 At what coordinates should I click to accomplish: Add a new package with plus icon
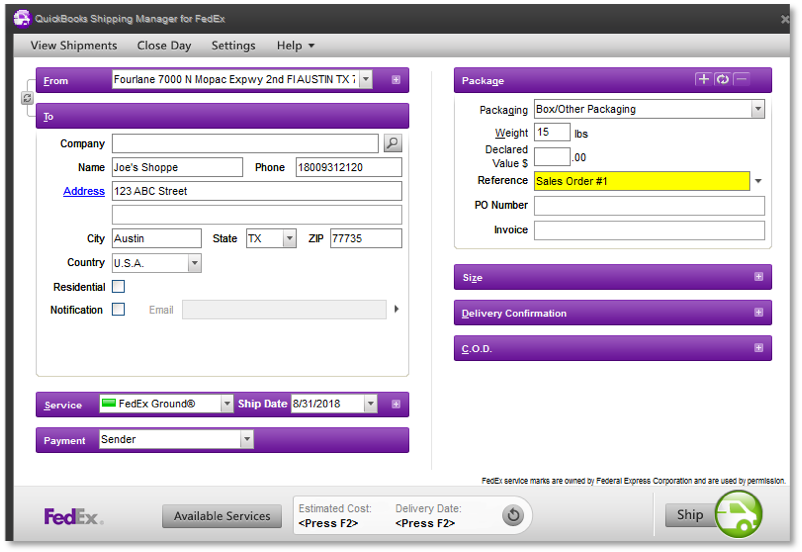(x=704, y=79)
